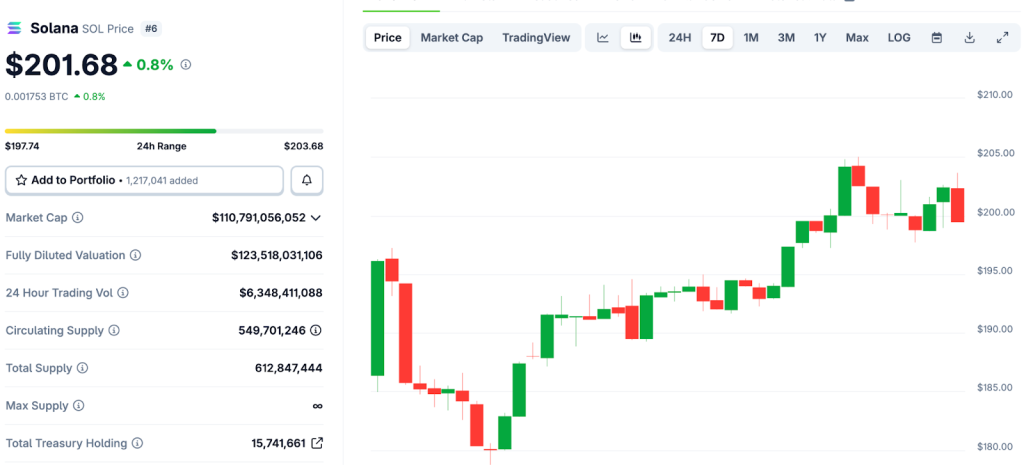Select the 1Y time range
Image resolution: width=1024 pixels, height=465 pixels.
pos(820,38)
